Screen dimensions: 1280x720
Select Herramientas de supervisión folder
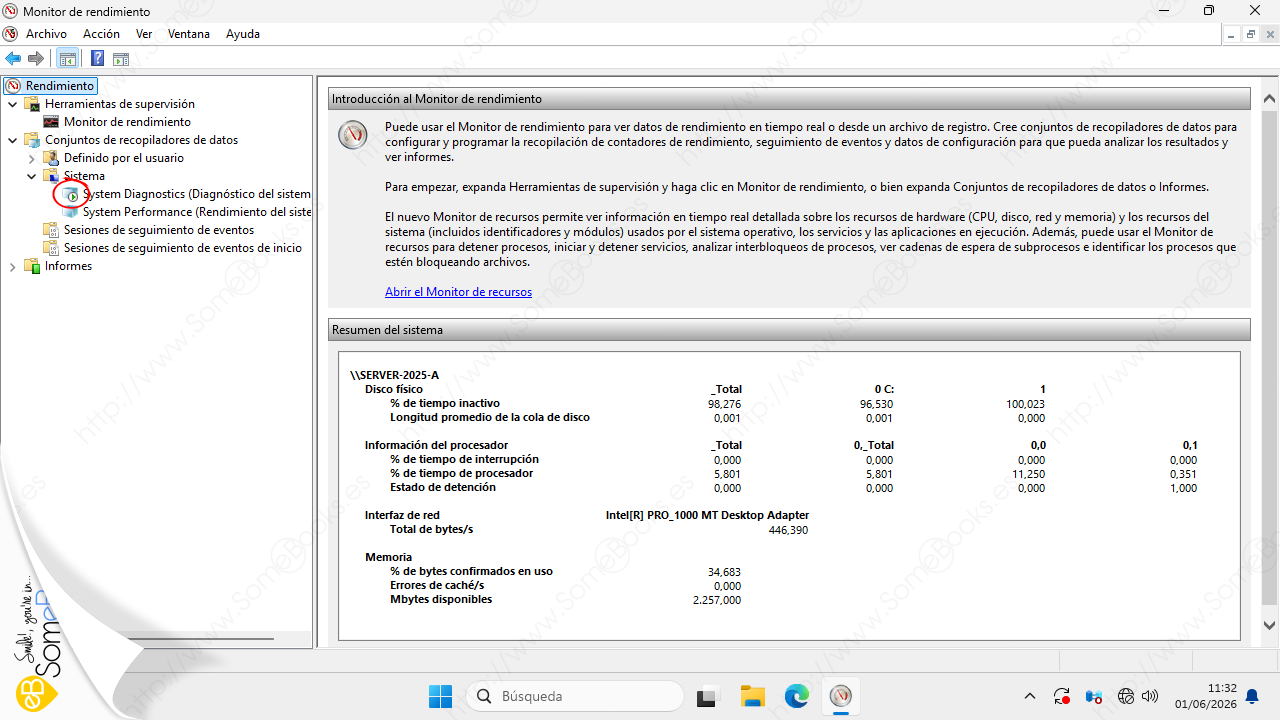click(119, 104)
